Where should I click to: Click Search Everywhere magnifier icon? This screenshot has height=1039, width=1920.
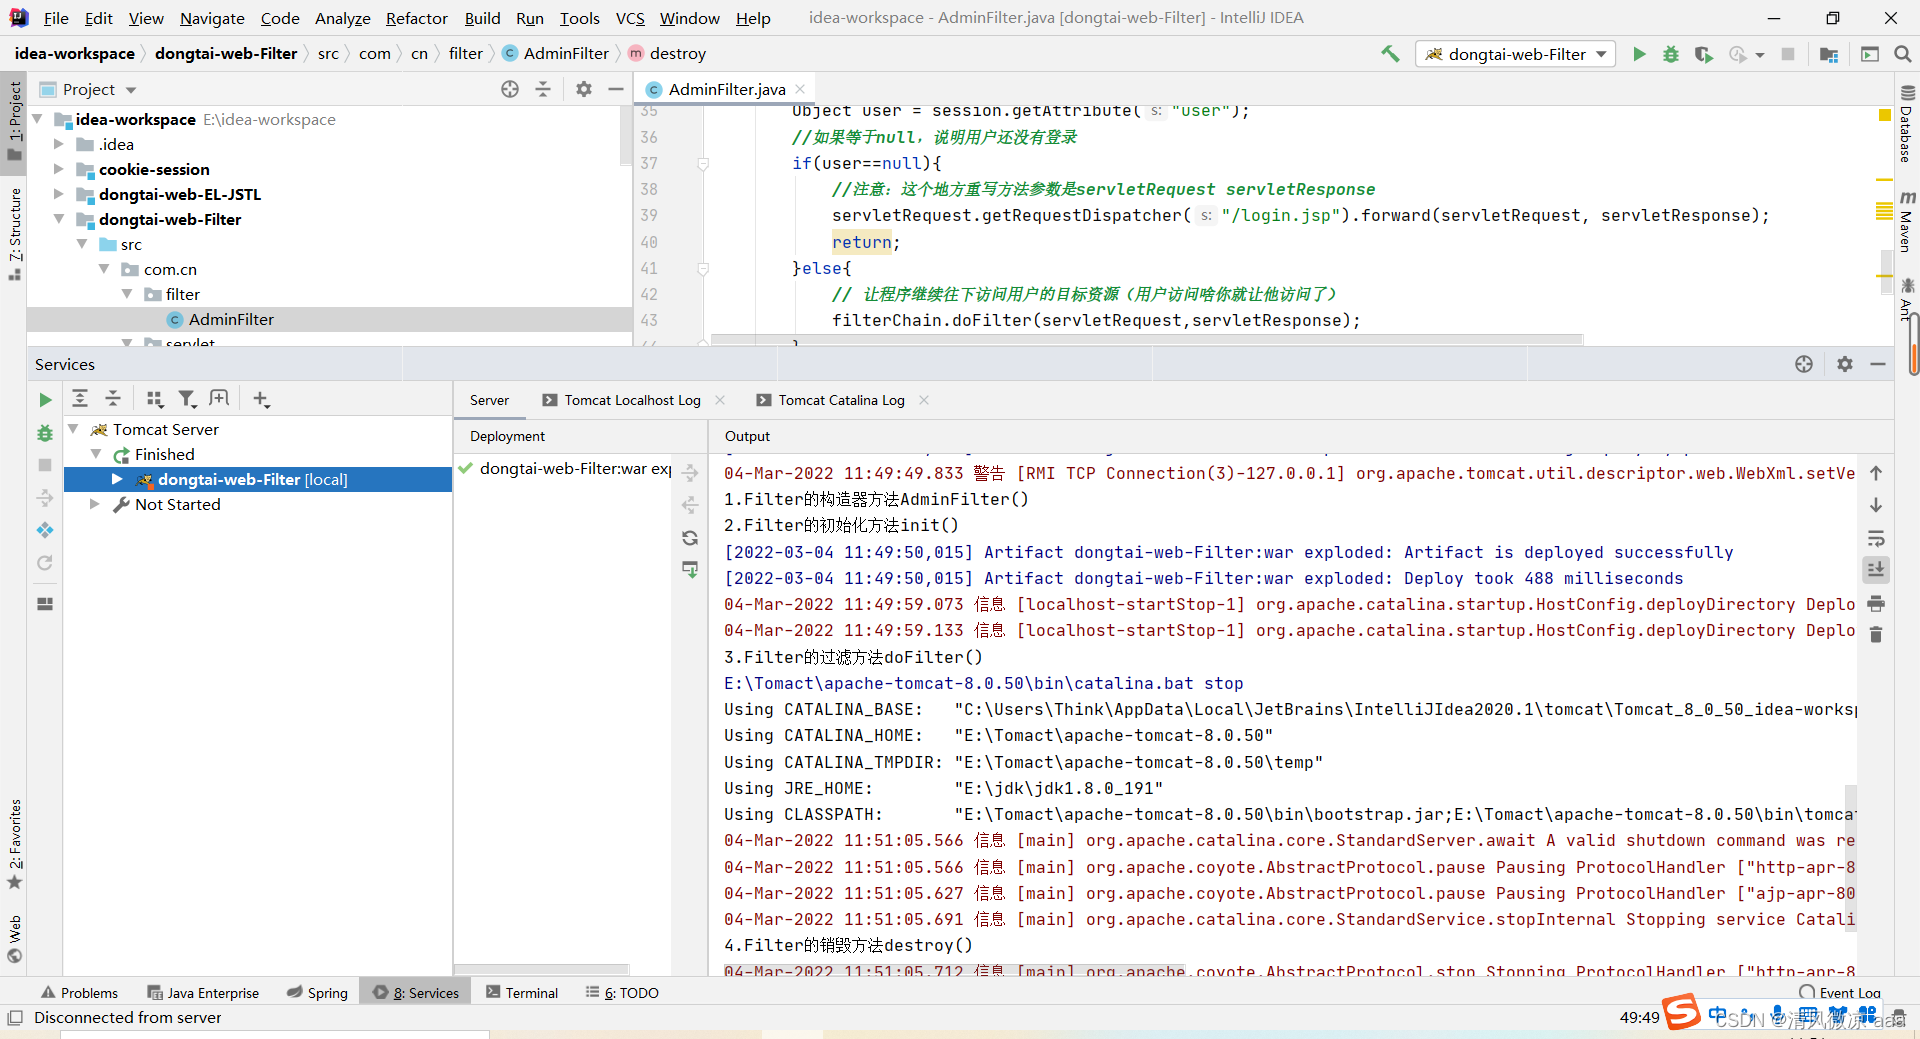click(x=1902, y=54)
